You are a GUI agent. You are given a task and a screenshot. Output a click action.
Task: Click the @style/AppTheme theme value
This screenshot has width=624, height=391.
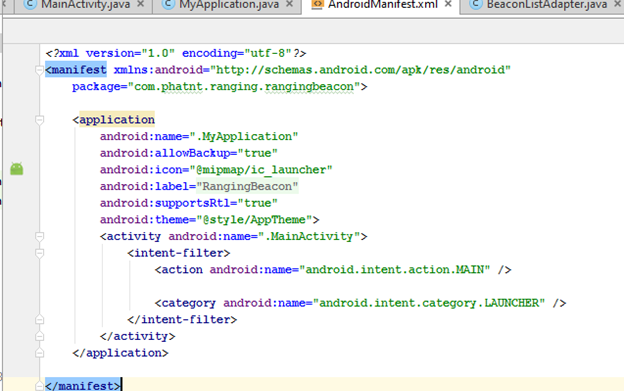click(x=254, y=220)
